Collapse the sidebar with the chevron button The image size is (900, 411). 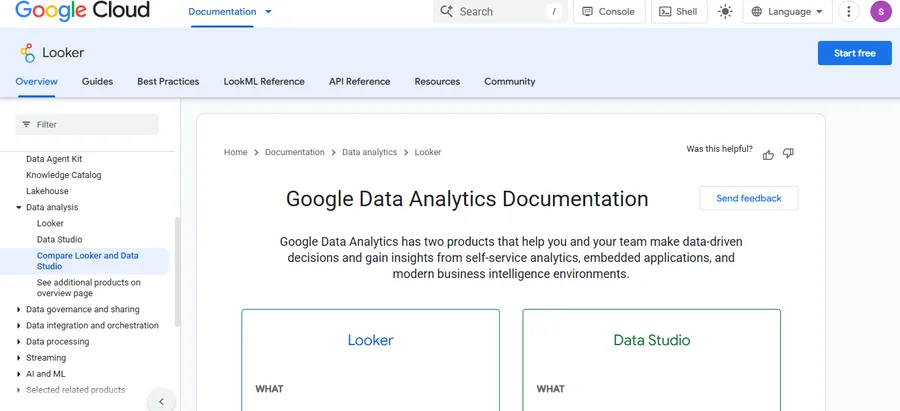[x=161, y=401]
